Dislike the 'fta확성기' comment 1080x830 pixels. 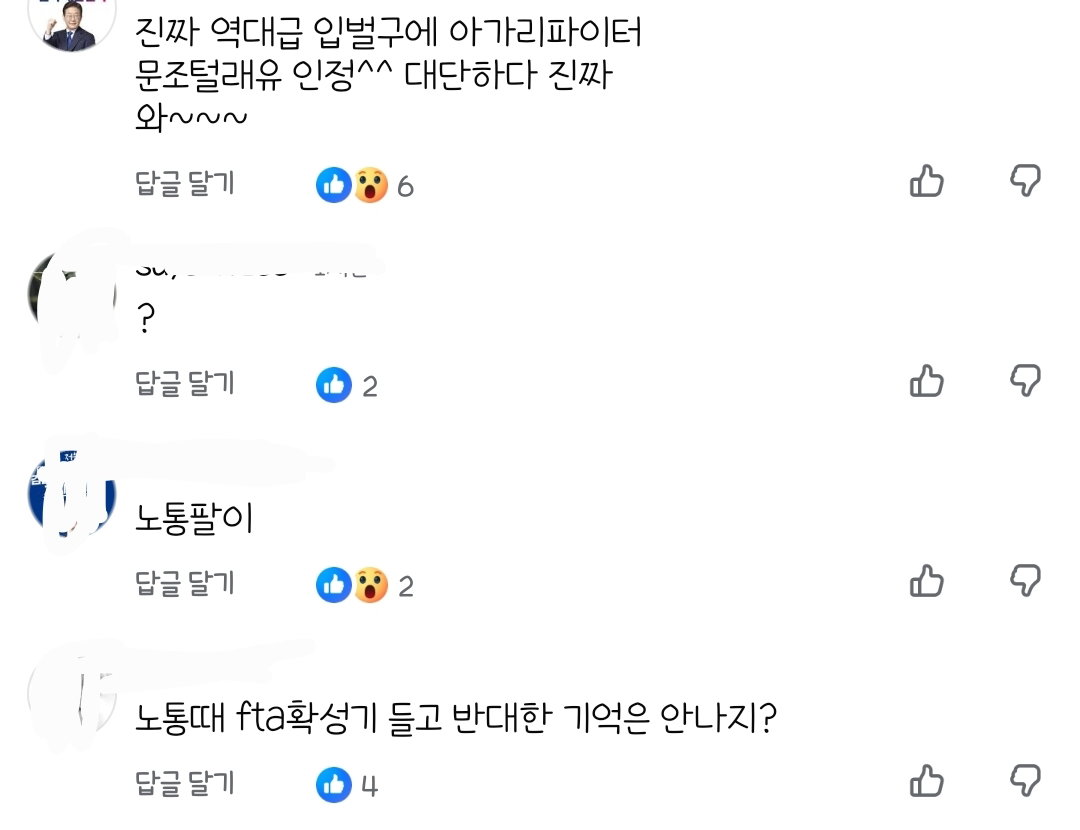(1025, 780)
